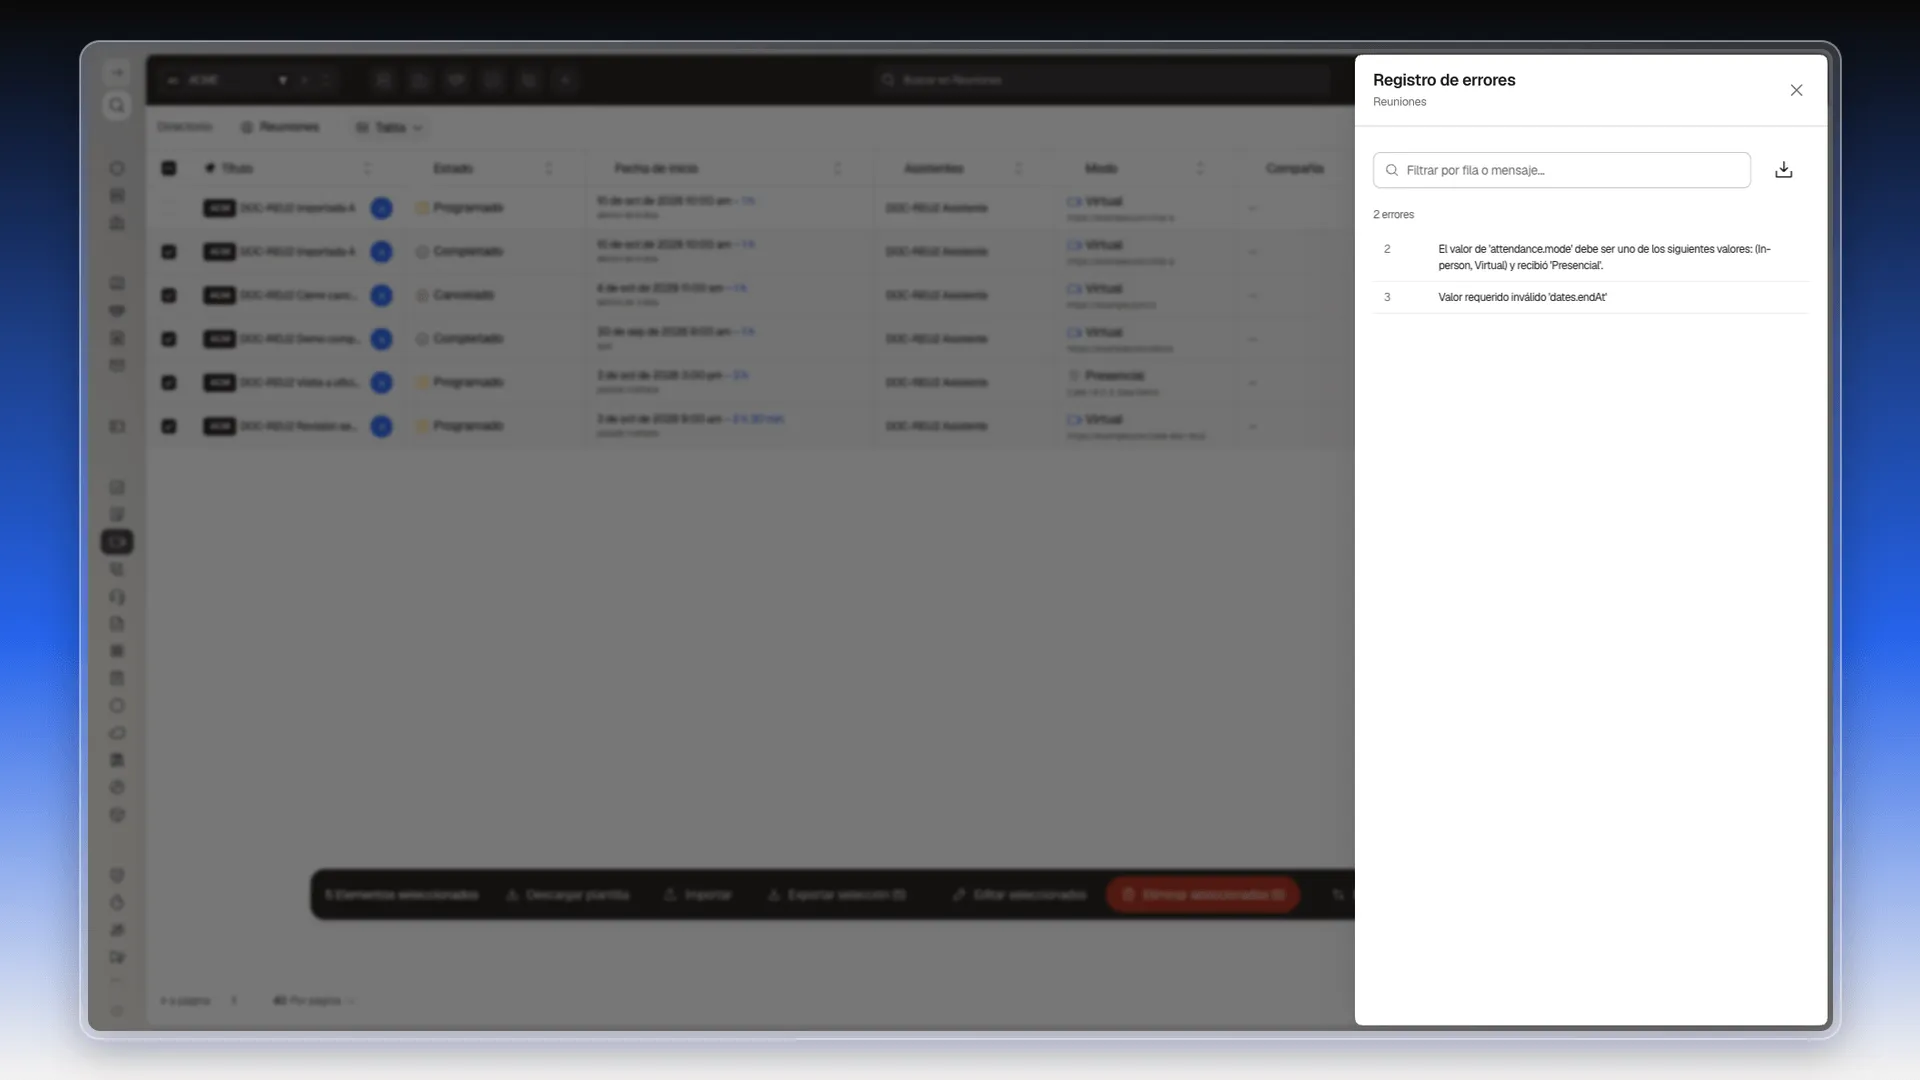Check the unchecked first row checkbox

(x=169, y=208)
